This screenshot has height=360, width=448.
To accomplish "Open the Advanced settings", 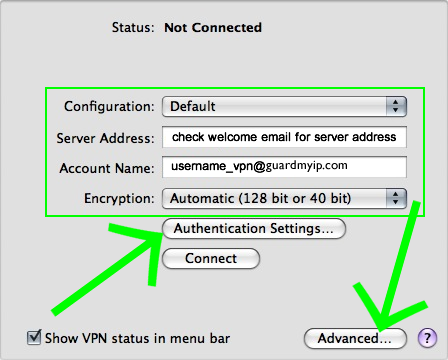I will click(355, 338).
